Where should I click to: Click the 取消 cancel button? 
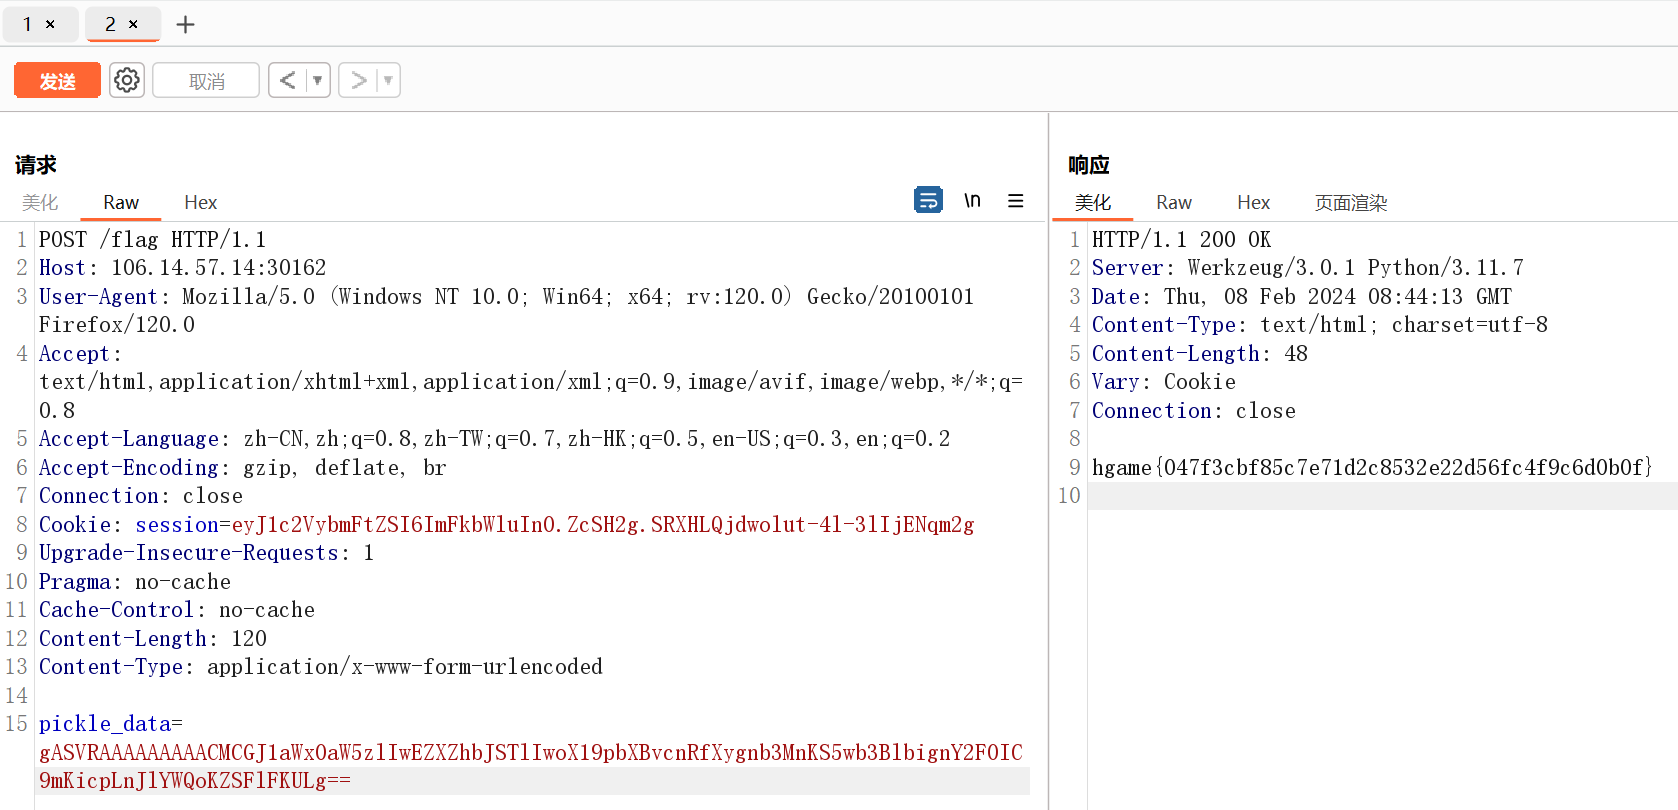tap(206, 80)
